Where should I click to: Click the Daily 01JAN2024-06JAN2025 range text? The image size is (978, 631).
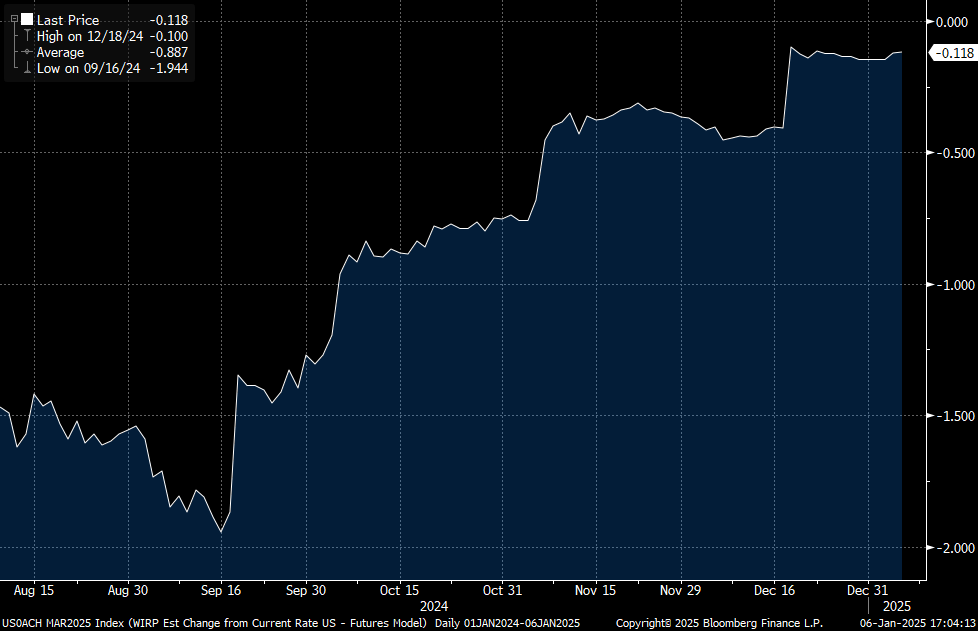tap(507, 623)
